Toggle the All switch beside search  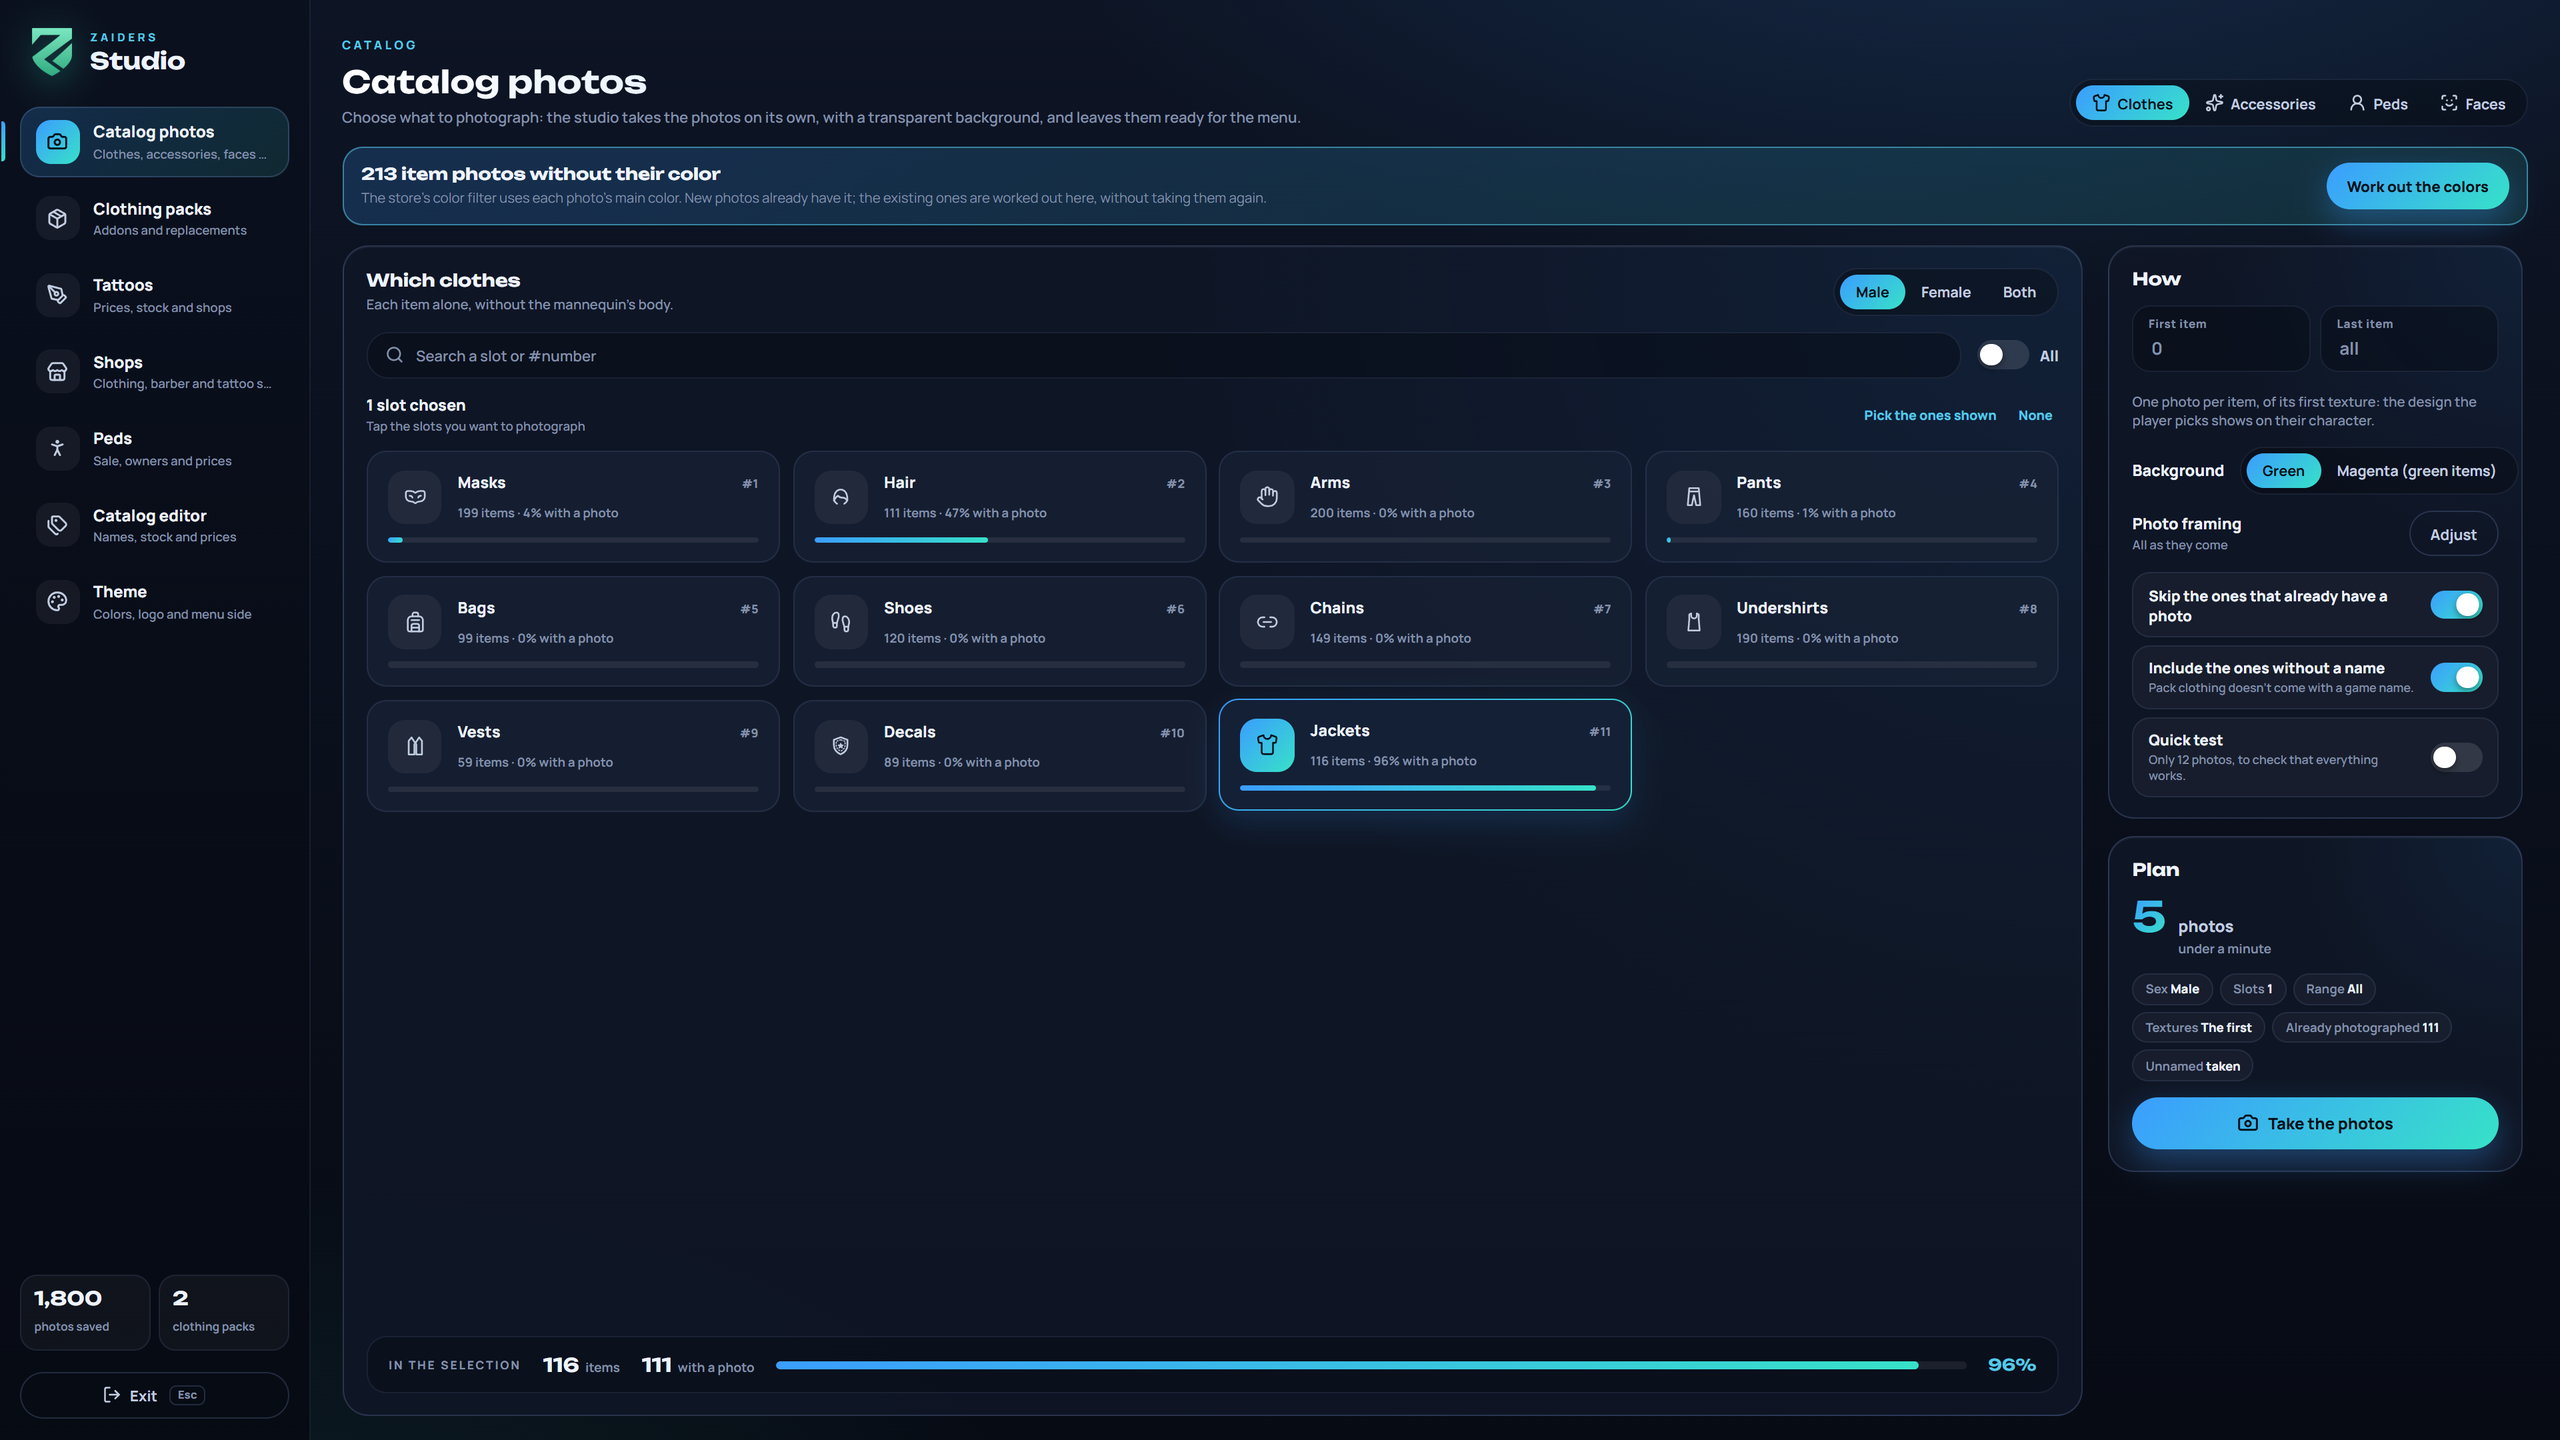click(x=2002, y=355)
